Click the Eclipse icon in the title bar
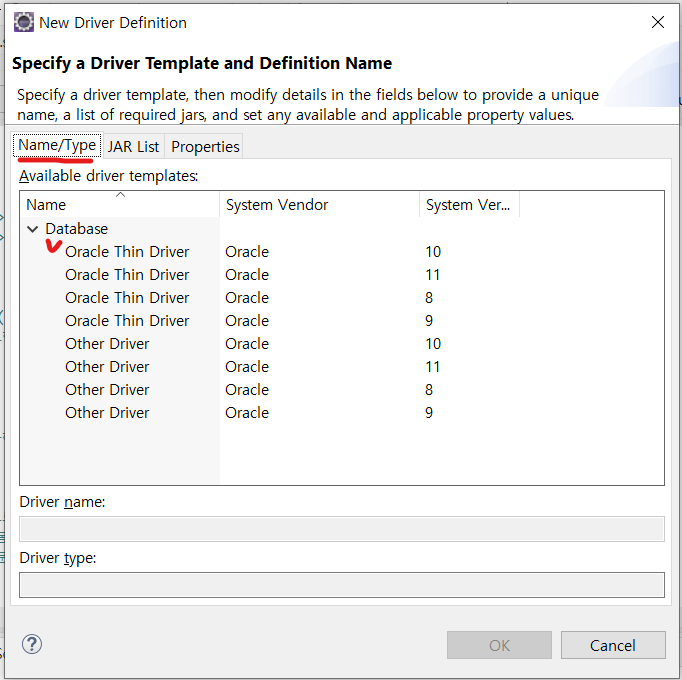This screenshot has width=682, height=680. [23, 22]
